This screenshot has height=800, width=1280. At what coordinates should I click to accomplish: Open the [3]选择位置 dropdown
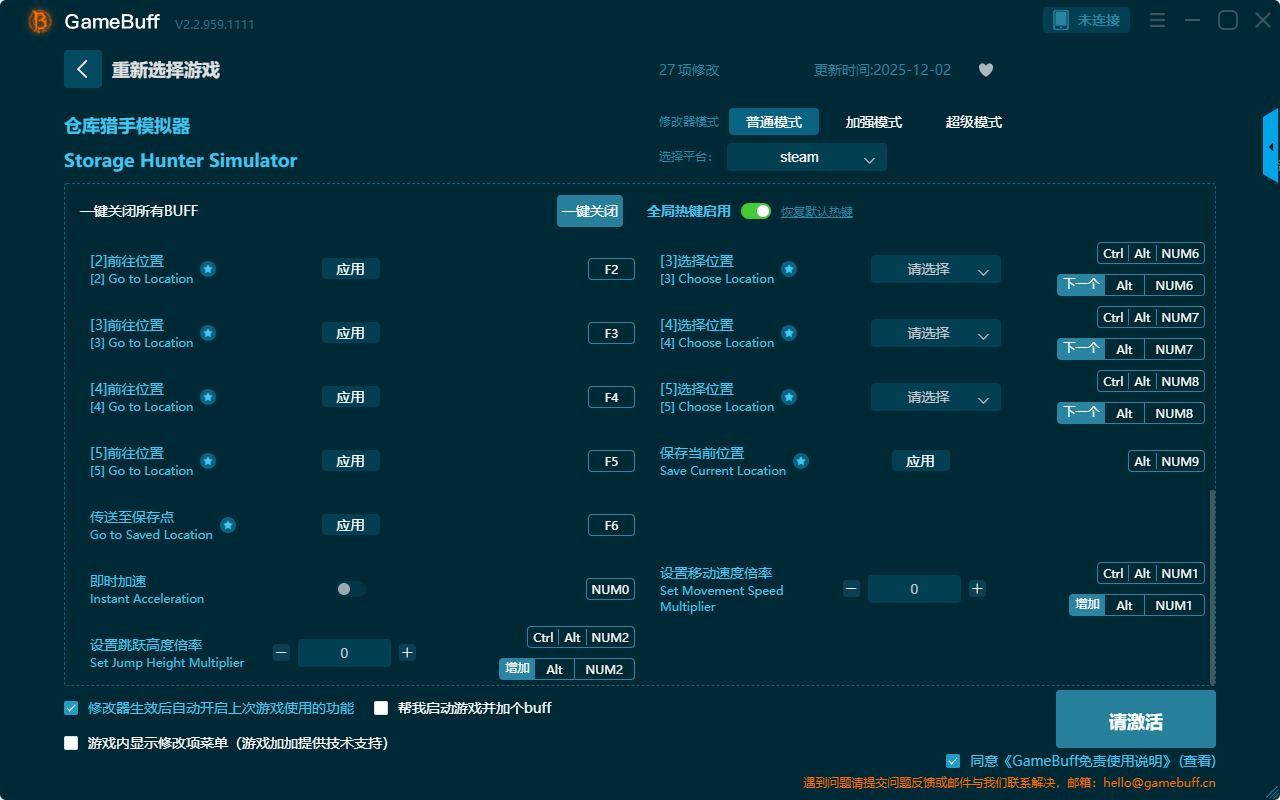pyautogui.click(x=935, y=269)
